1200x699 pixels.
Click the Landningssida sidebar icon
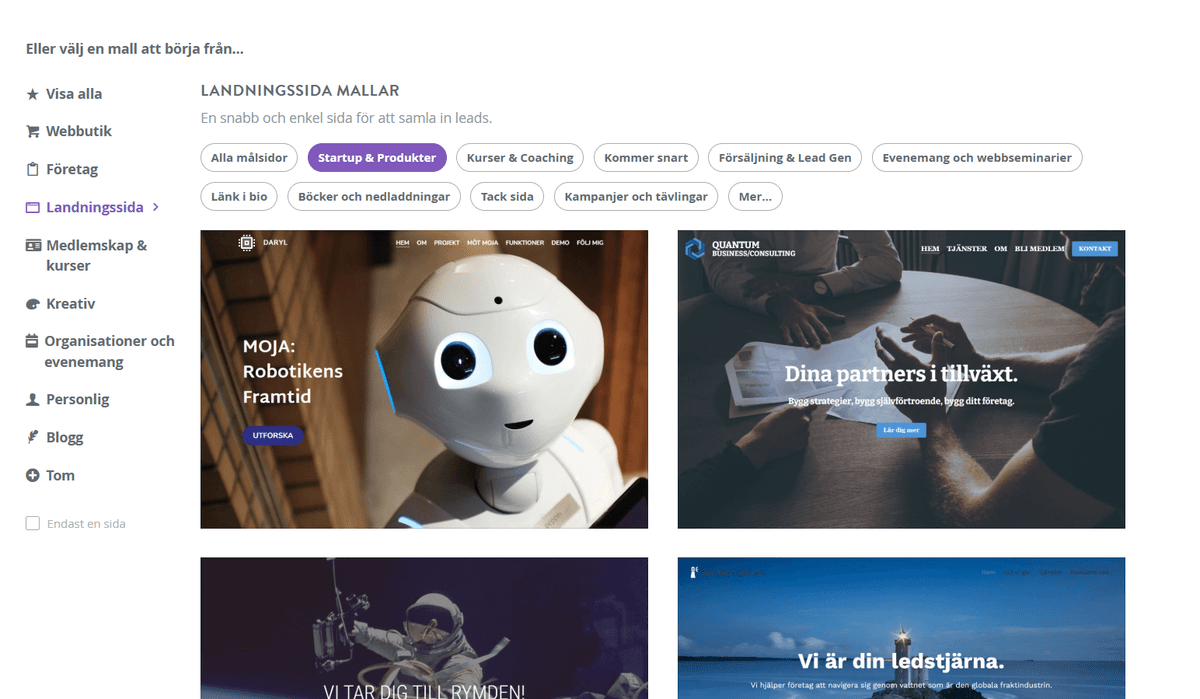[33, 207]
